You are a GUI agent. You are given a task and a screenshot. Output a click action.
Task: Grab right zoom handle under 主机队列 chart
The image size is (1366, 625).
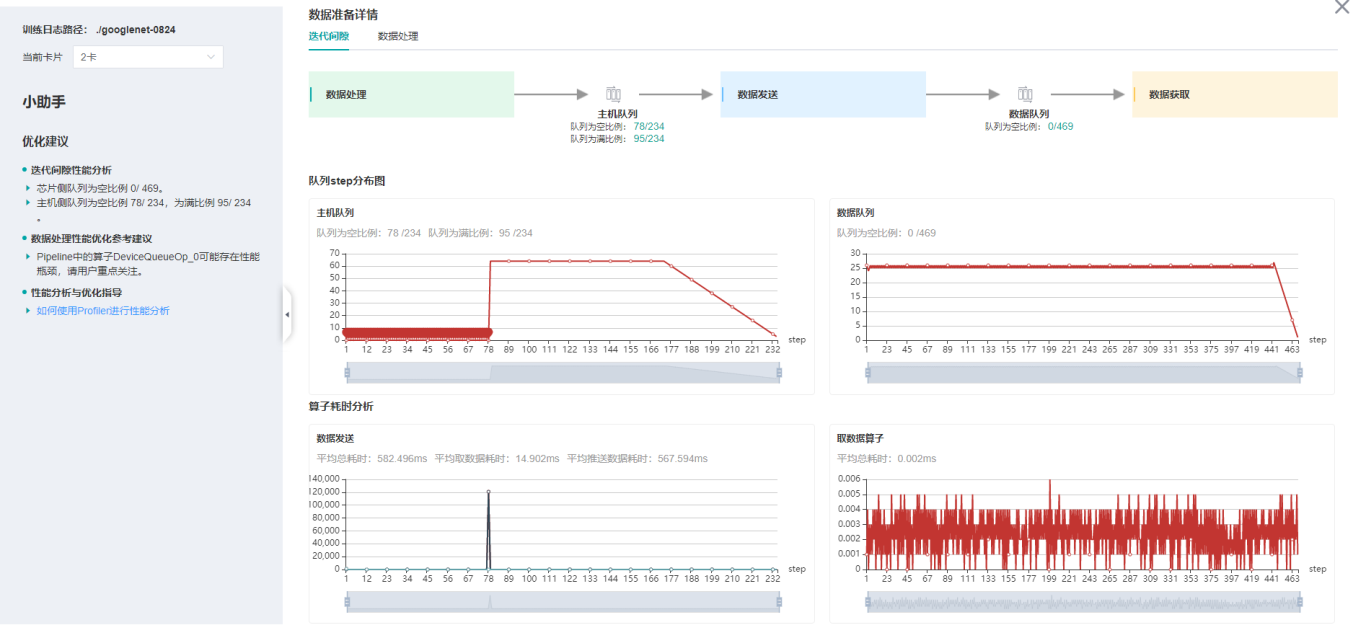coord(779,372)
